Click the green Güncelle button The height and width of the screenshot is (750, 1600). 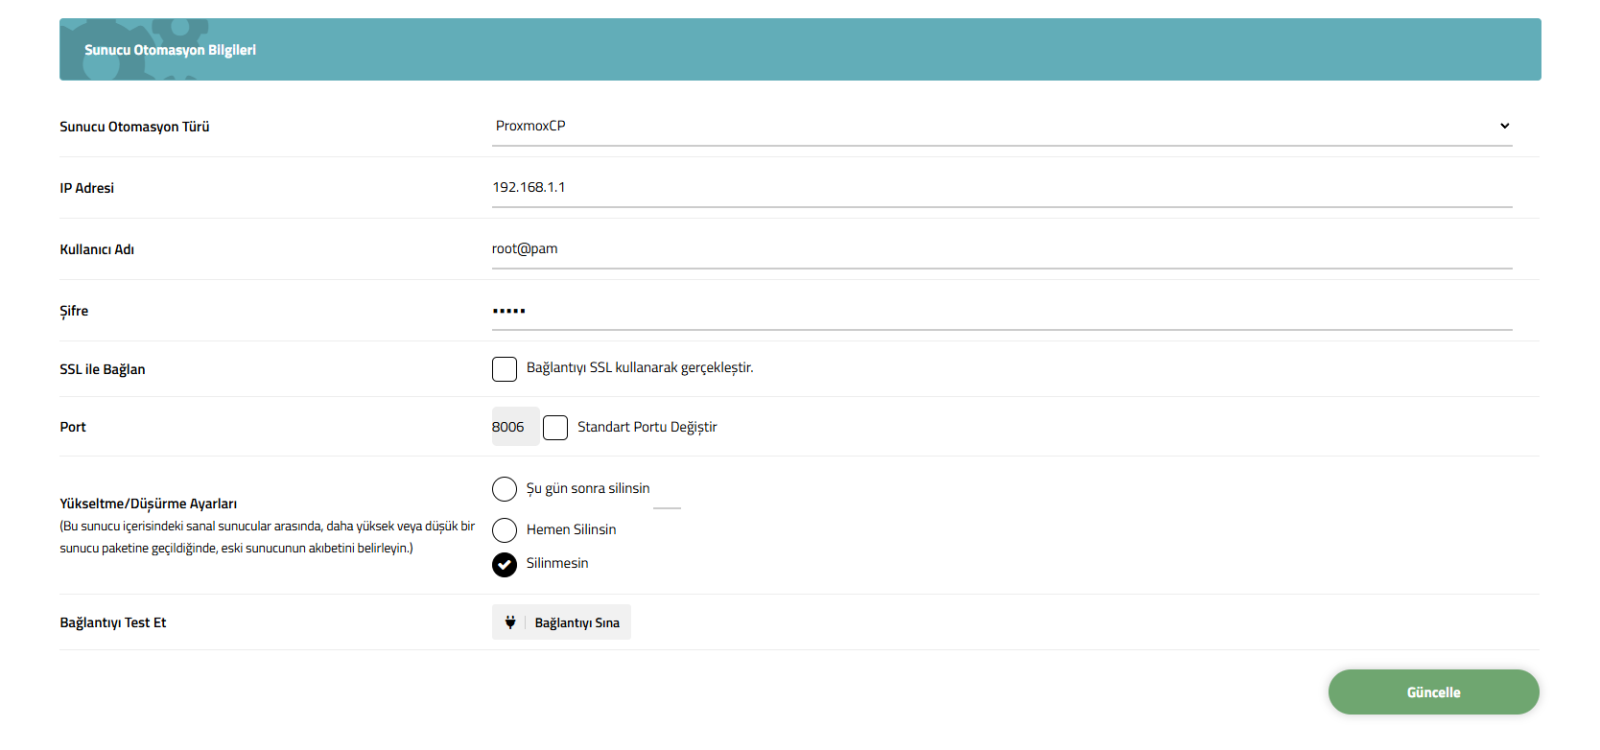pos(1433,692)
